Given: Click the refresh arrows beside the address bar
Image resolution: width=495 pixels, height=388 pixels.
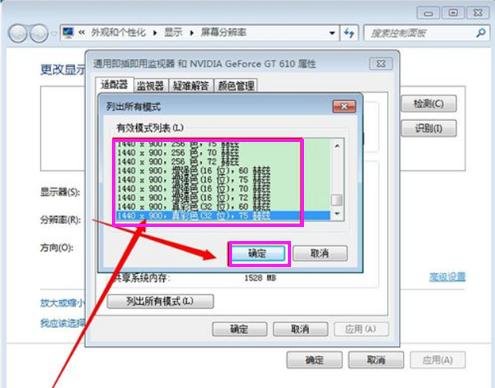Looking at the screenshot, I should click(349, 33).
